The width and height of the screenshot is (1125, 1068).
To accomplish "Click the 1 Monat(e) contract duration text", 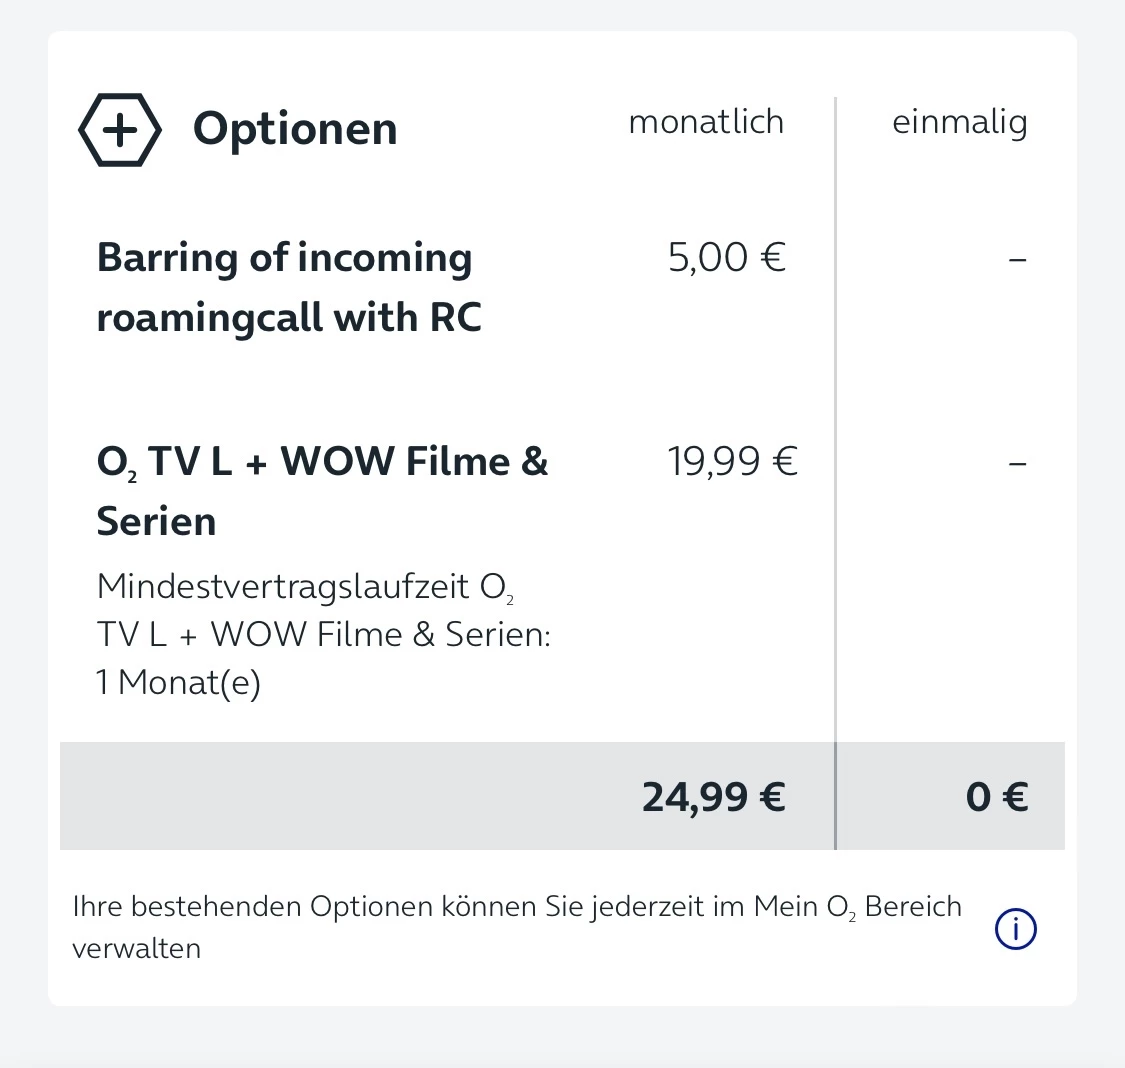I will [x=178, y=683].
